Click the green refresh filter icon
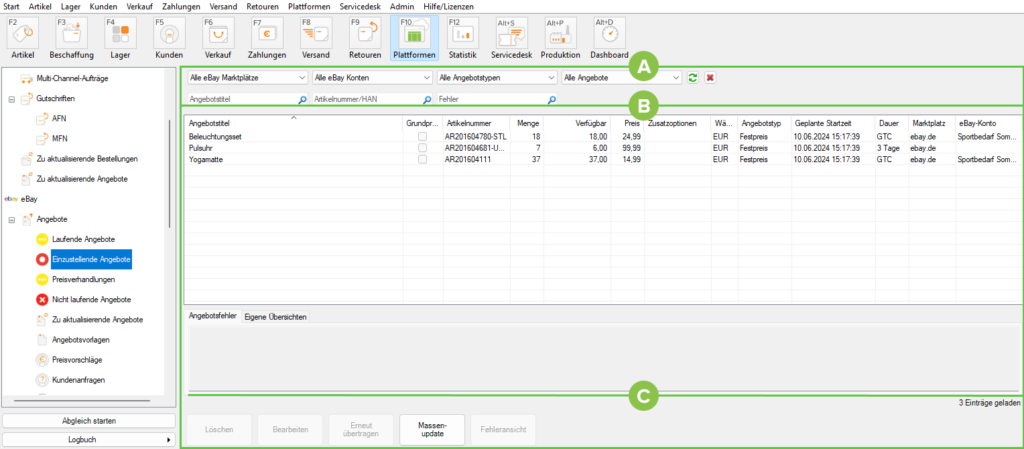 click(x=693, y=77)
